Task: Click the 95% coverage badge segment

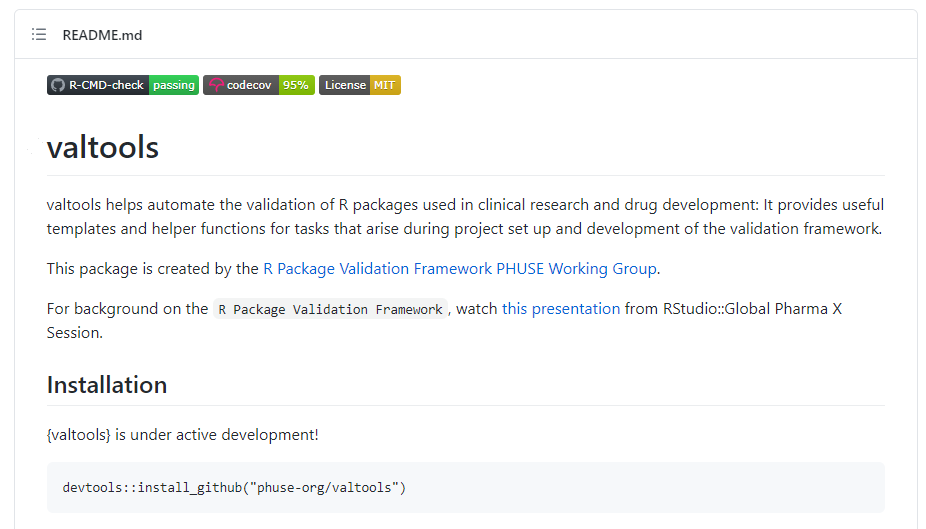Action: pos(296,86)
